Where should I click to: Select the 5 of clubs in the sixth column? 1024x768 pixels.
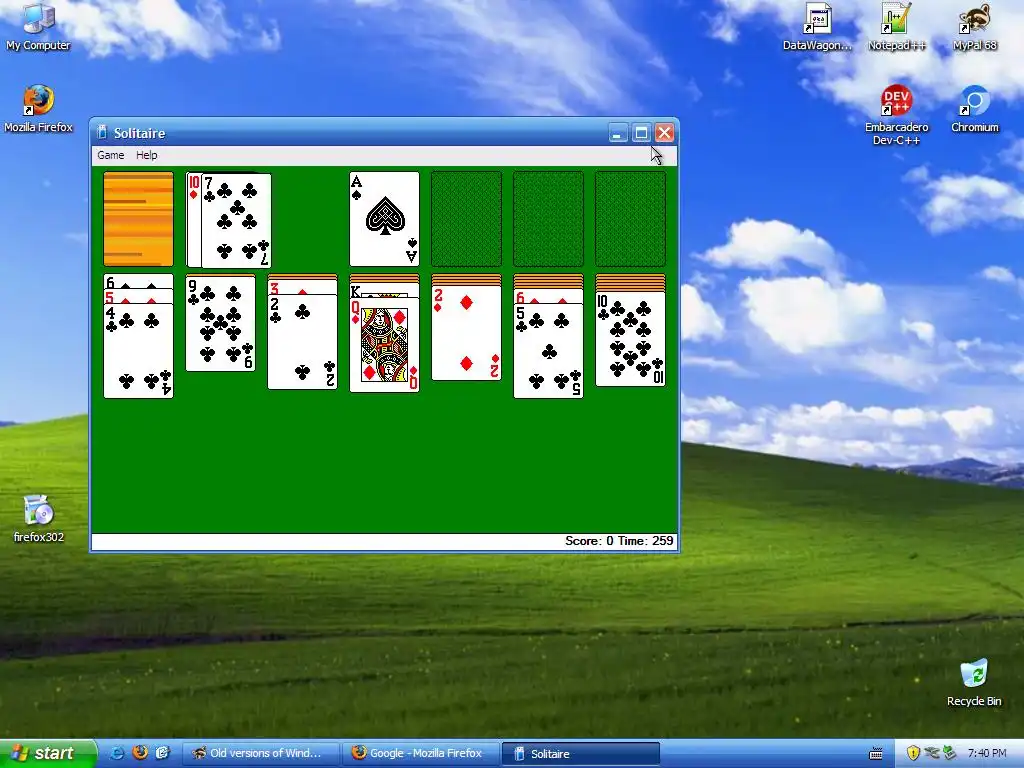(x=549, y=351)
